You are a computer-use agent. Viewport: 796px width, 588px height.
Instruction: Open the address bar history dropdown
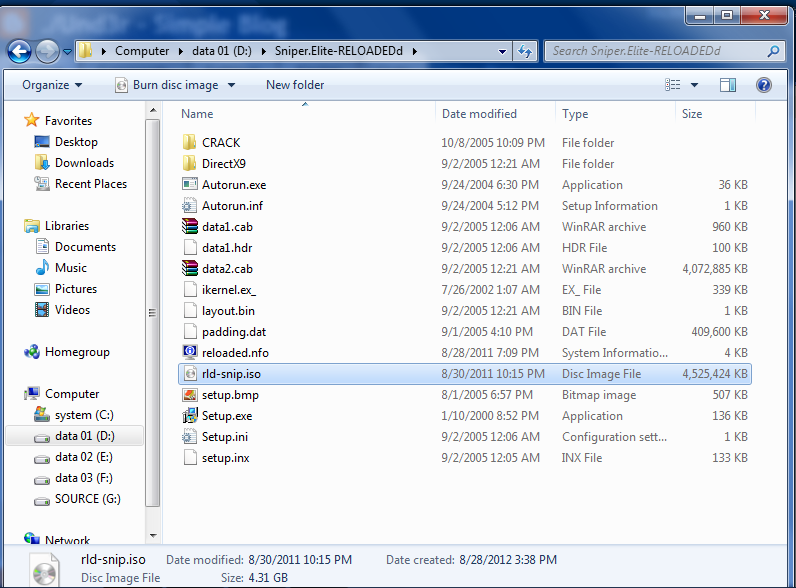pos(502,51)
